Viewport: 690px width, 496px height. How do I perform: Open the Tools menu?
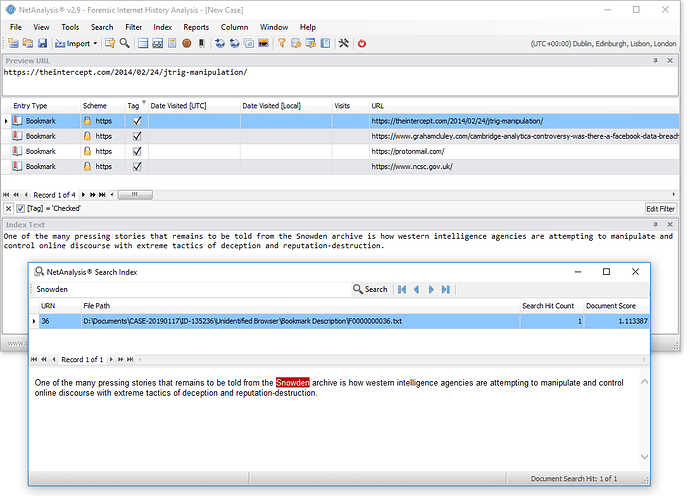(70, 27)
